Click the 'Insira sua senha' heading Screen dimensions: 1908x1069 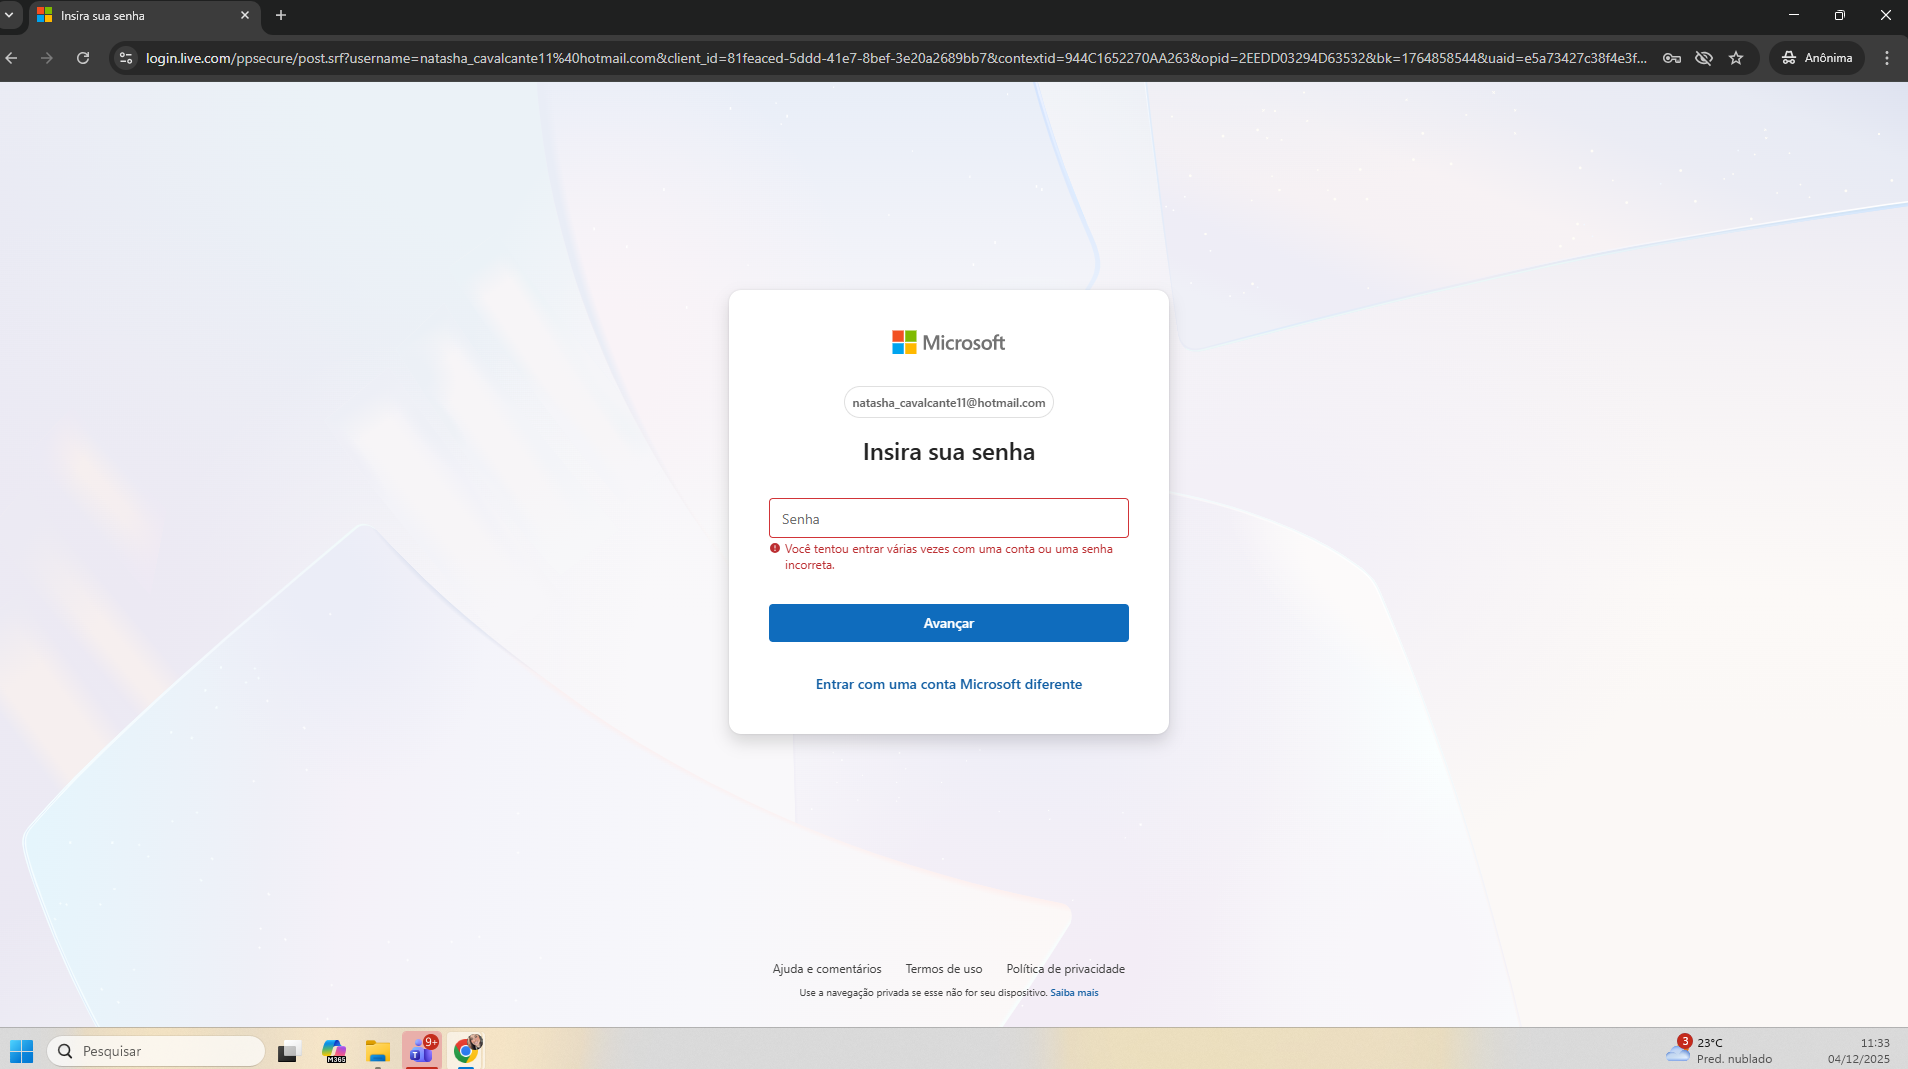tap(949, 452)
